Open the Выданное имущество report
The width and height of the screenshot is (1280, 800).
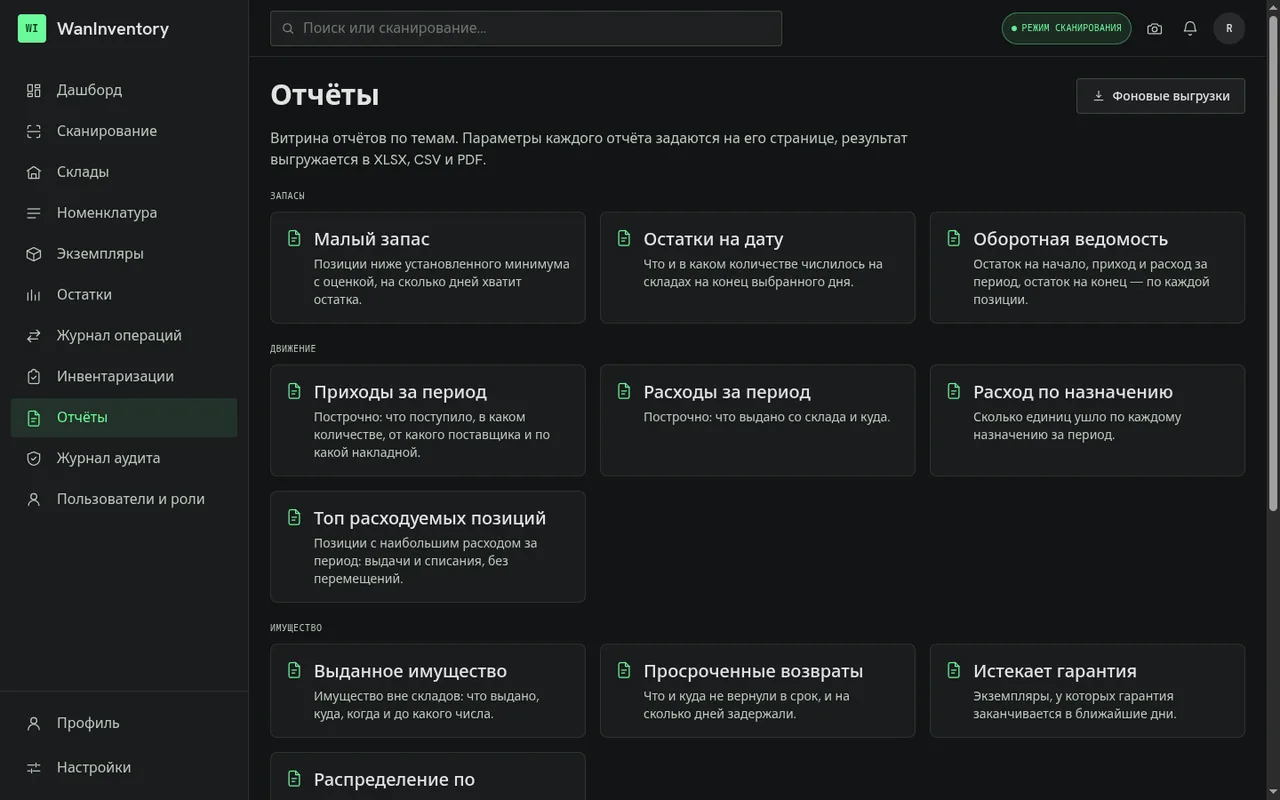[428, 691]
